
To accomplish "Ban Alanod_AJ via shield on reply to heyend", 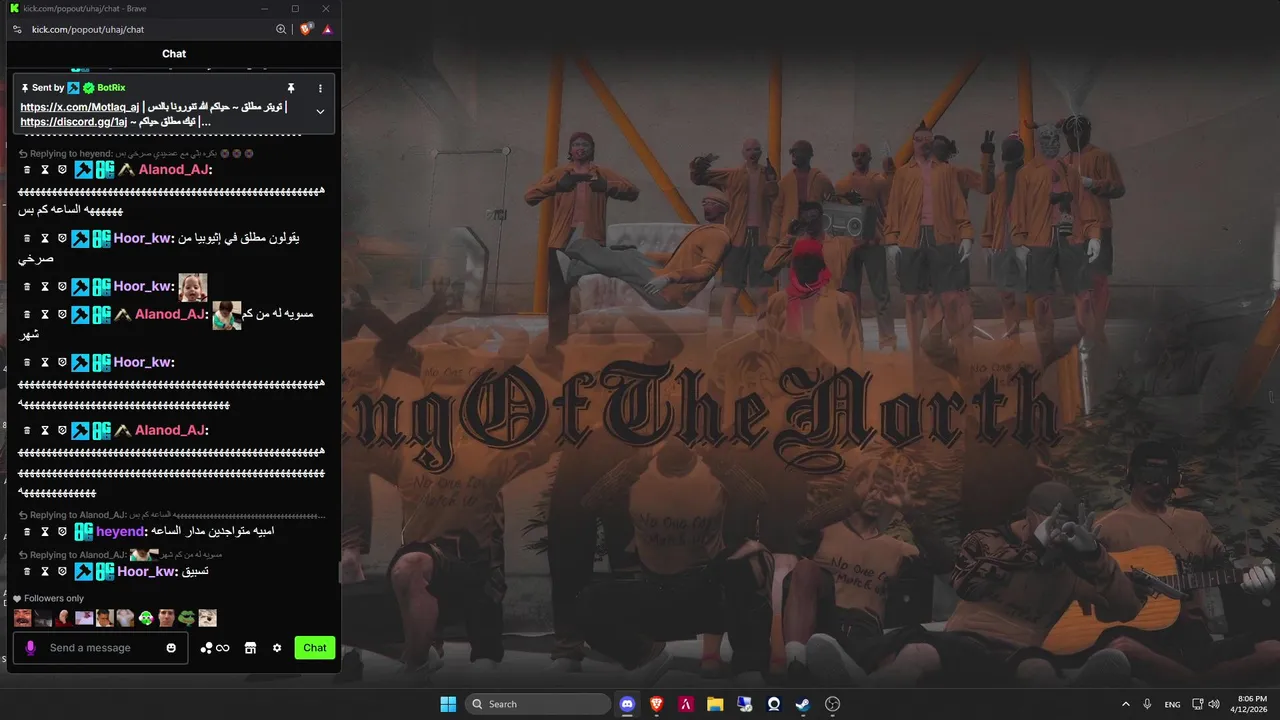I will pyautogui.click(x=62, y=170).
